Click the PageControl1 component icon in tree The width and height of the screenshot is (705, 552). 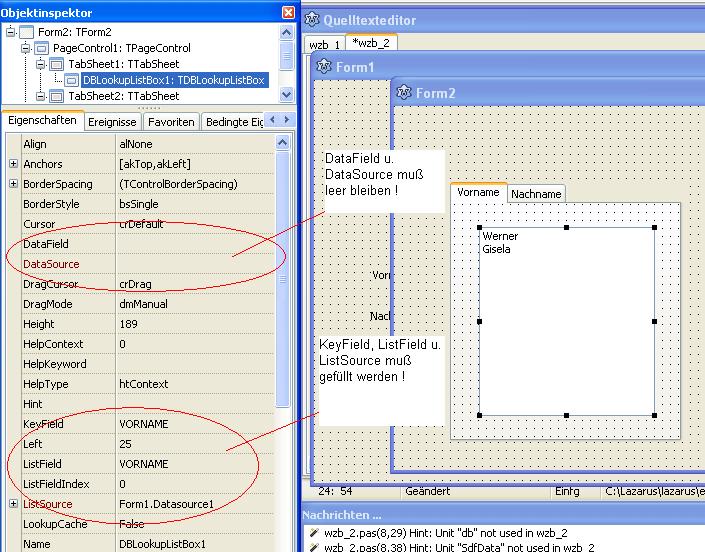[41, 48]
